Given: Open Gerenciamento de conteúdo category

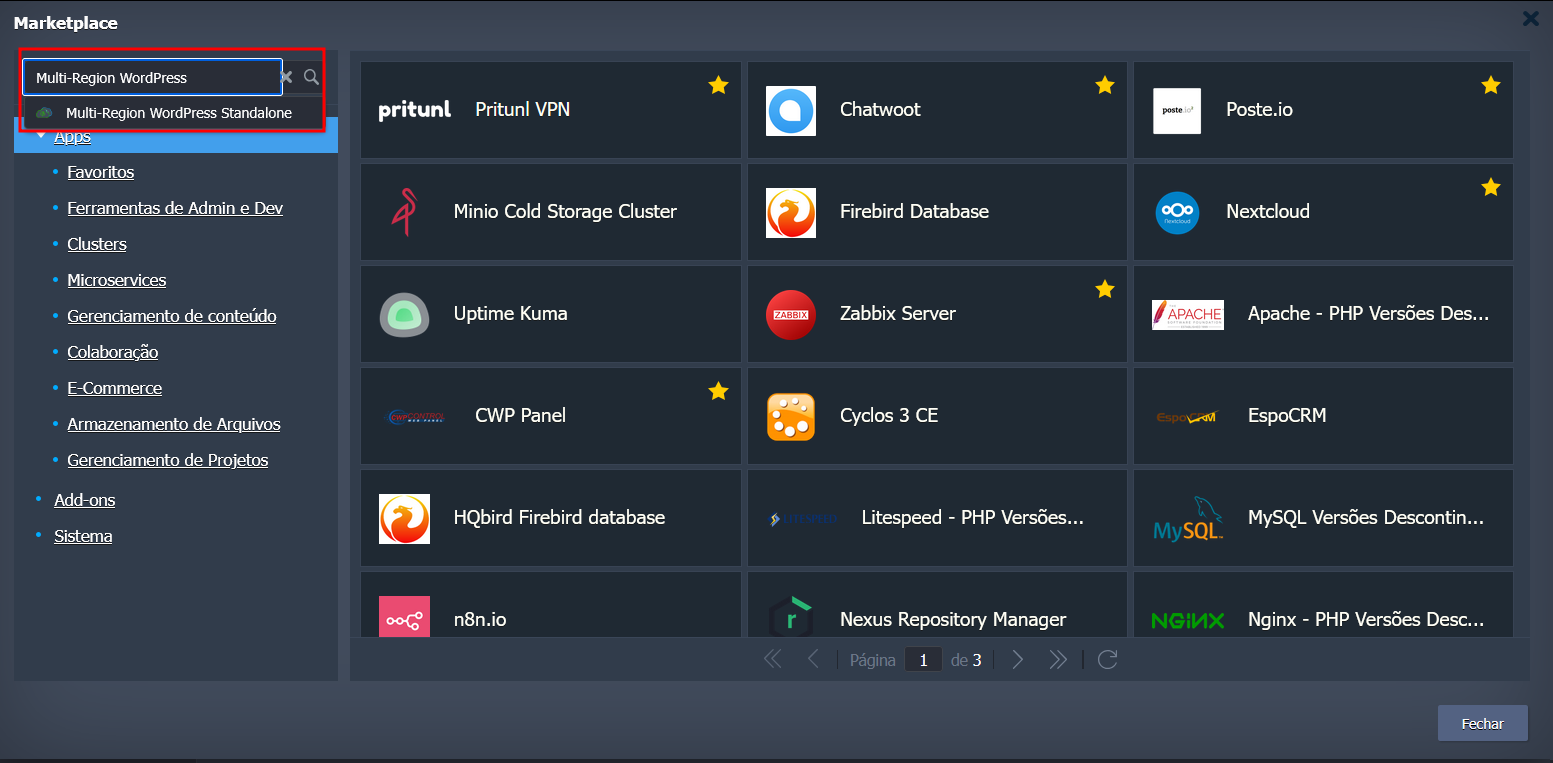Looking at the screenshot, I should click(x=172, y=316).
